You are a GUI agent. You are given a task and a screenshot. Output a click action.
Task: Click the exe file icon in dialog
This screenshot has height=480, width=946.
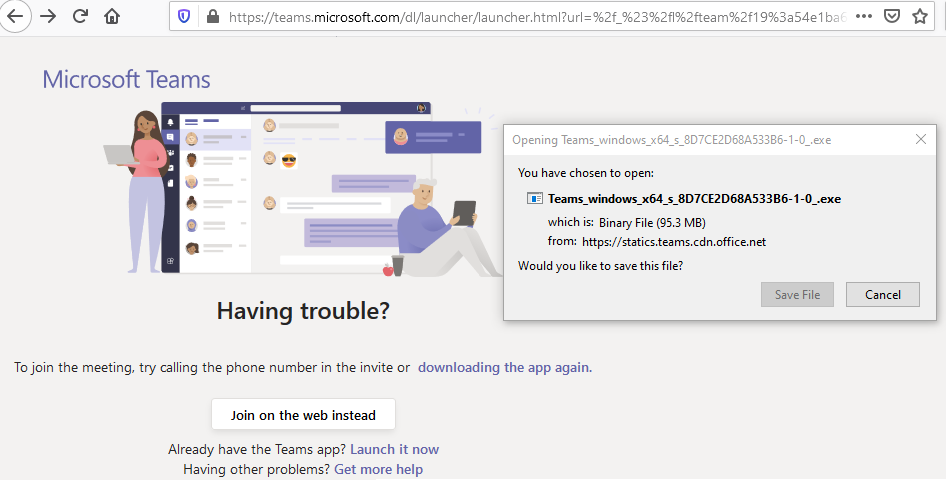(x=535, y=198)
